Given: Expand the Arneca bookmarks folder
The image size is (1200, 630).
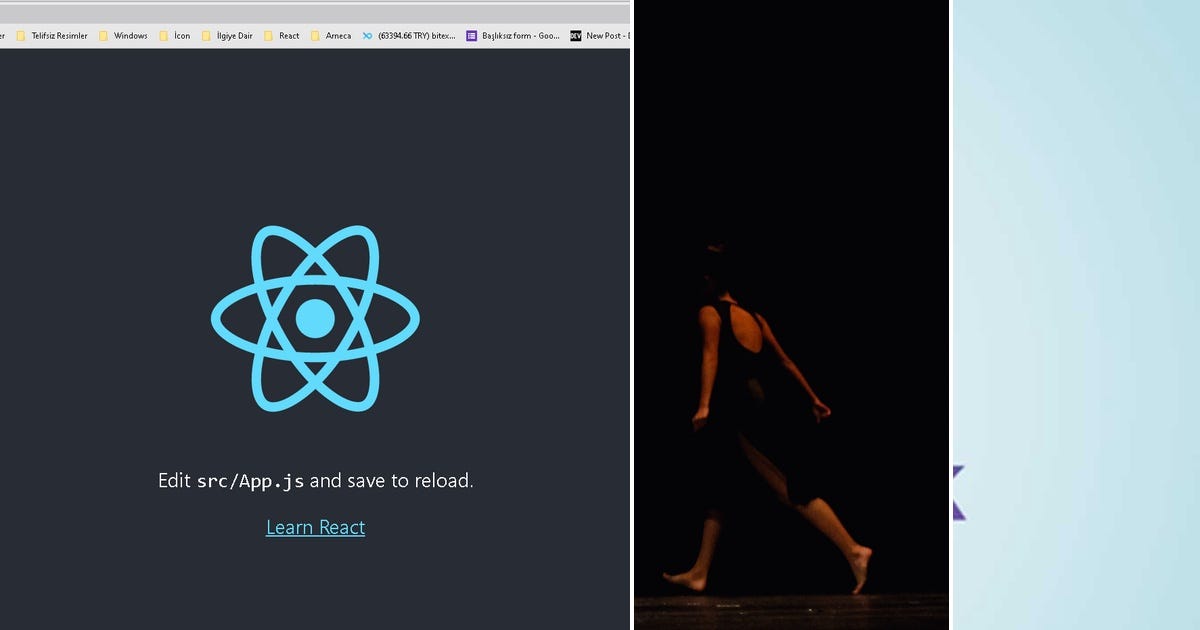Looking at the screenshot, I should click(x=333, y=35).
